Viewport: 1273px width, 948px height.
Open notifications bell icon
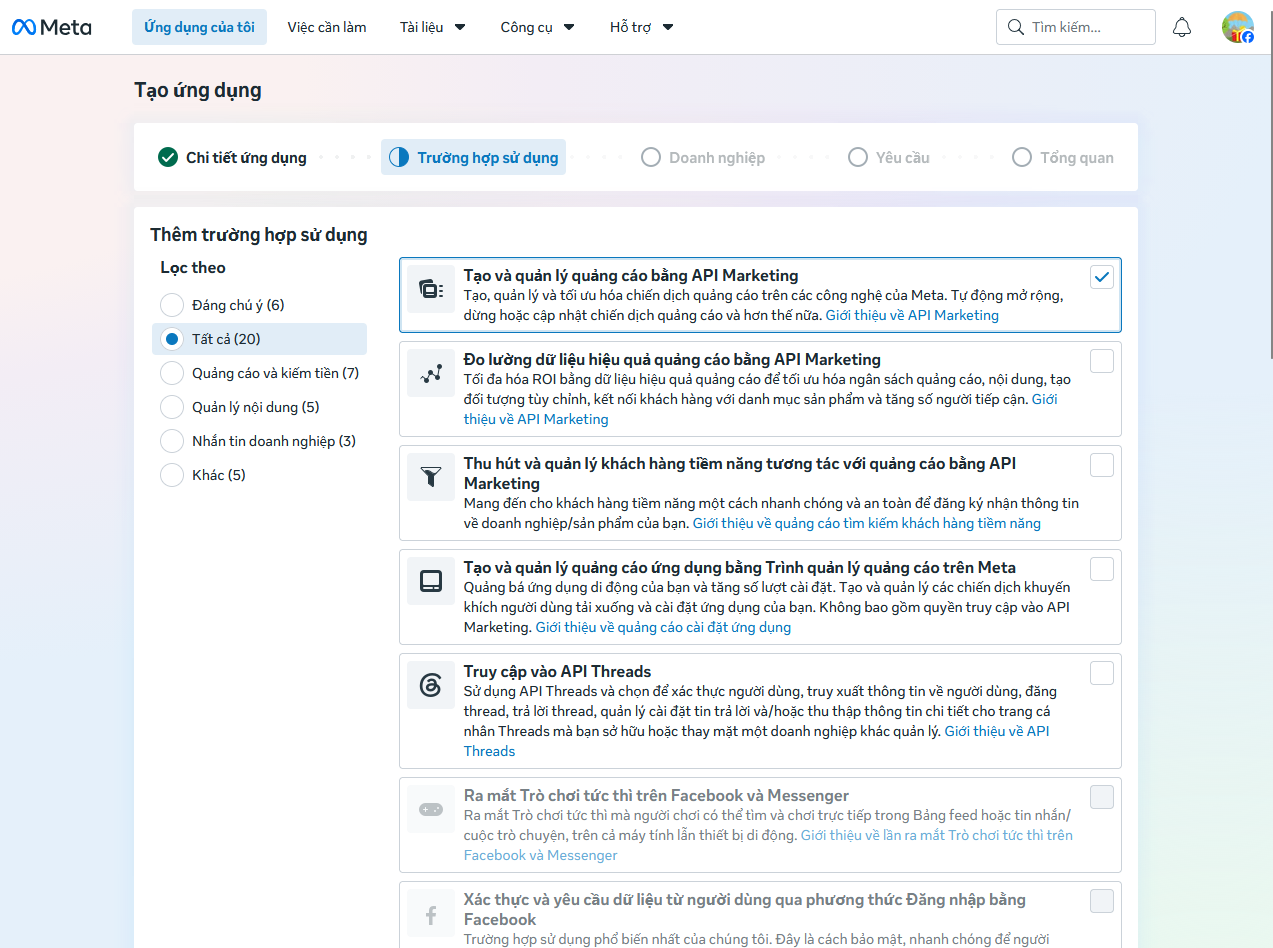click(x=1182, y=27)
